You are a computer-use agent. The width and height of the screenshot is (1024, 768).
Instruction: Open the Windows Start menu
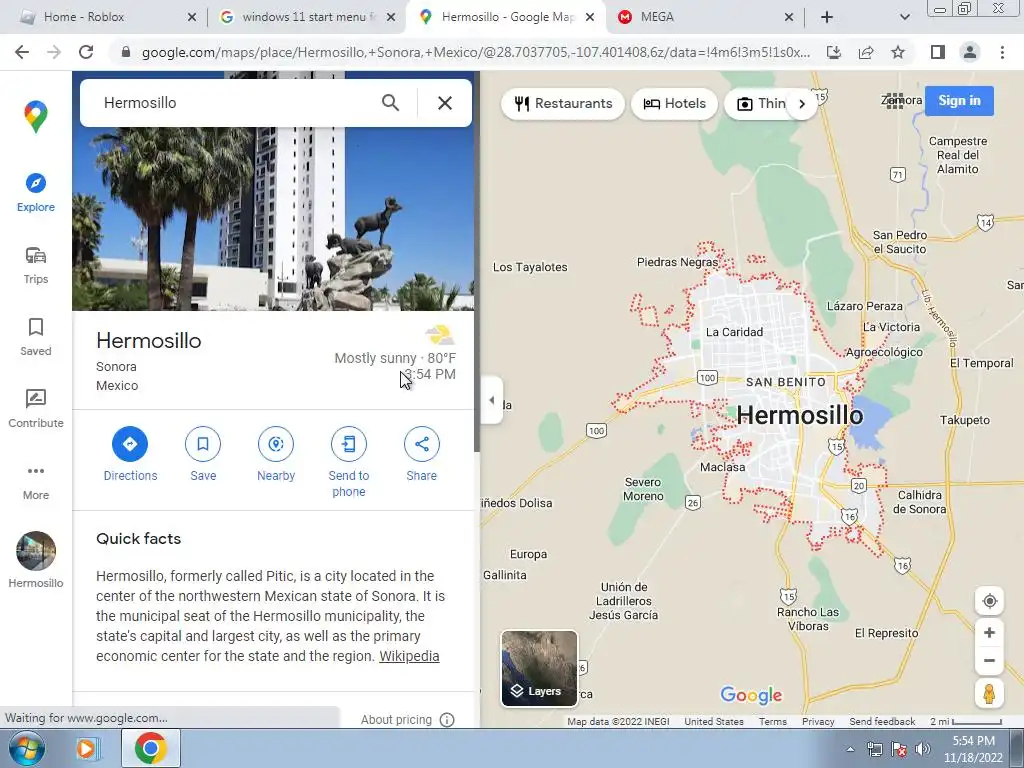26,748
